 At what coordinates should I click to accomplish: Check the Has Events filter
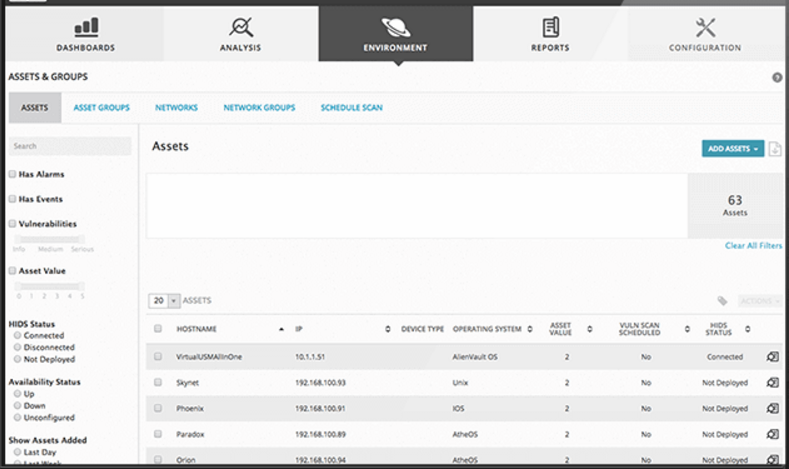(x=12, y=199)
